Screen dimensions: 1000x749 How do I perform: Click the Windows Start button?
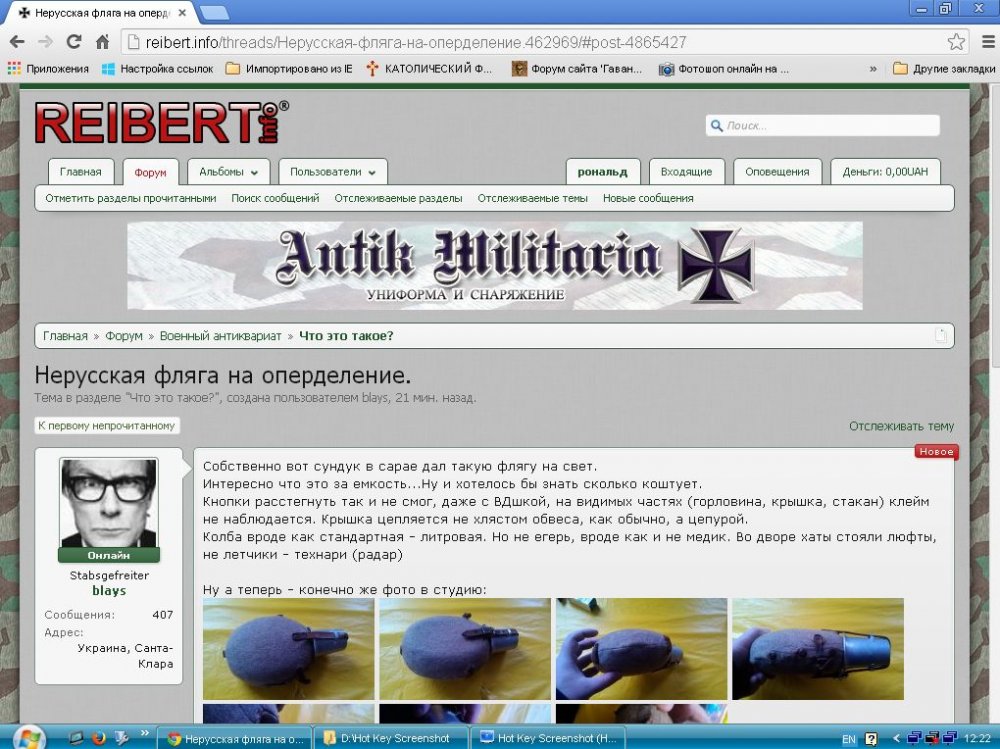[x=29, y=738]
